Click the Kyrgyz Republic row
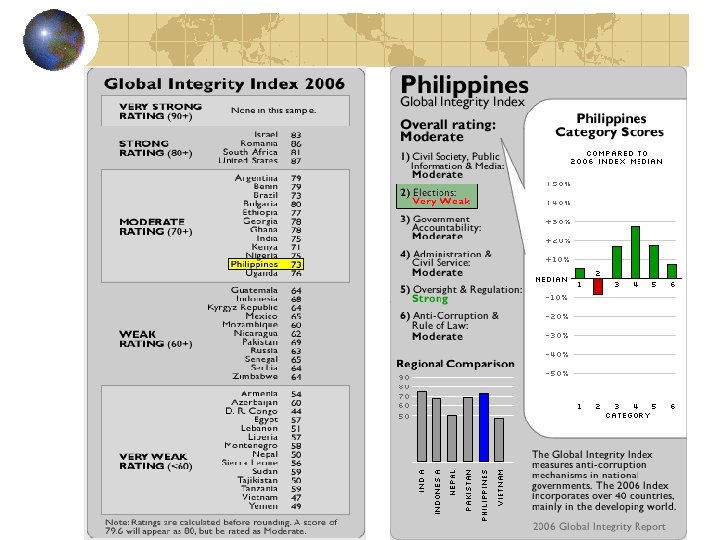The height and width of the screenshot is (540, 720). click(x=254, y=308)
